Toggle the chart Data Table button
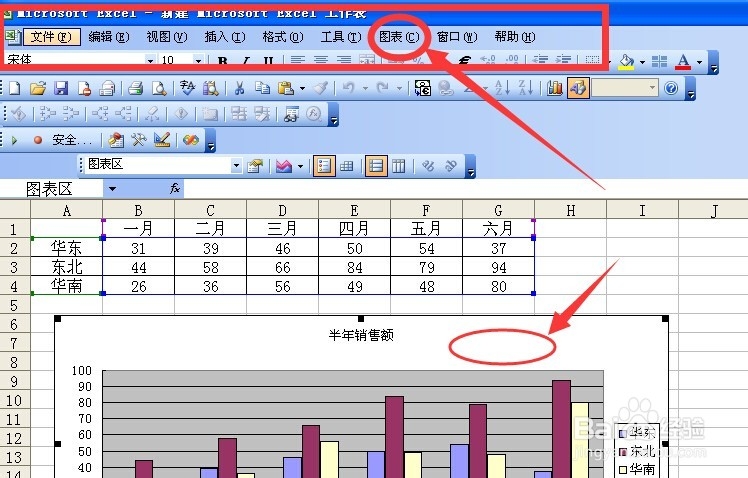Screen dimensions: 748x478 pos(347,166)
